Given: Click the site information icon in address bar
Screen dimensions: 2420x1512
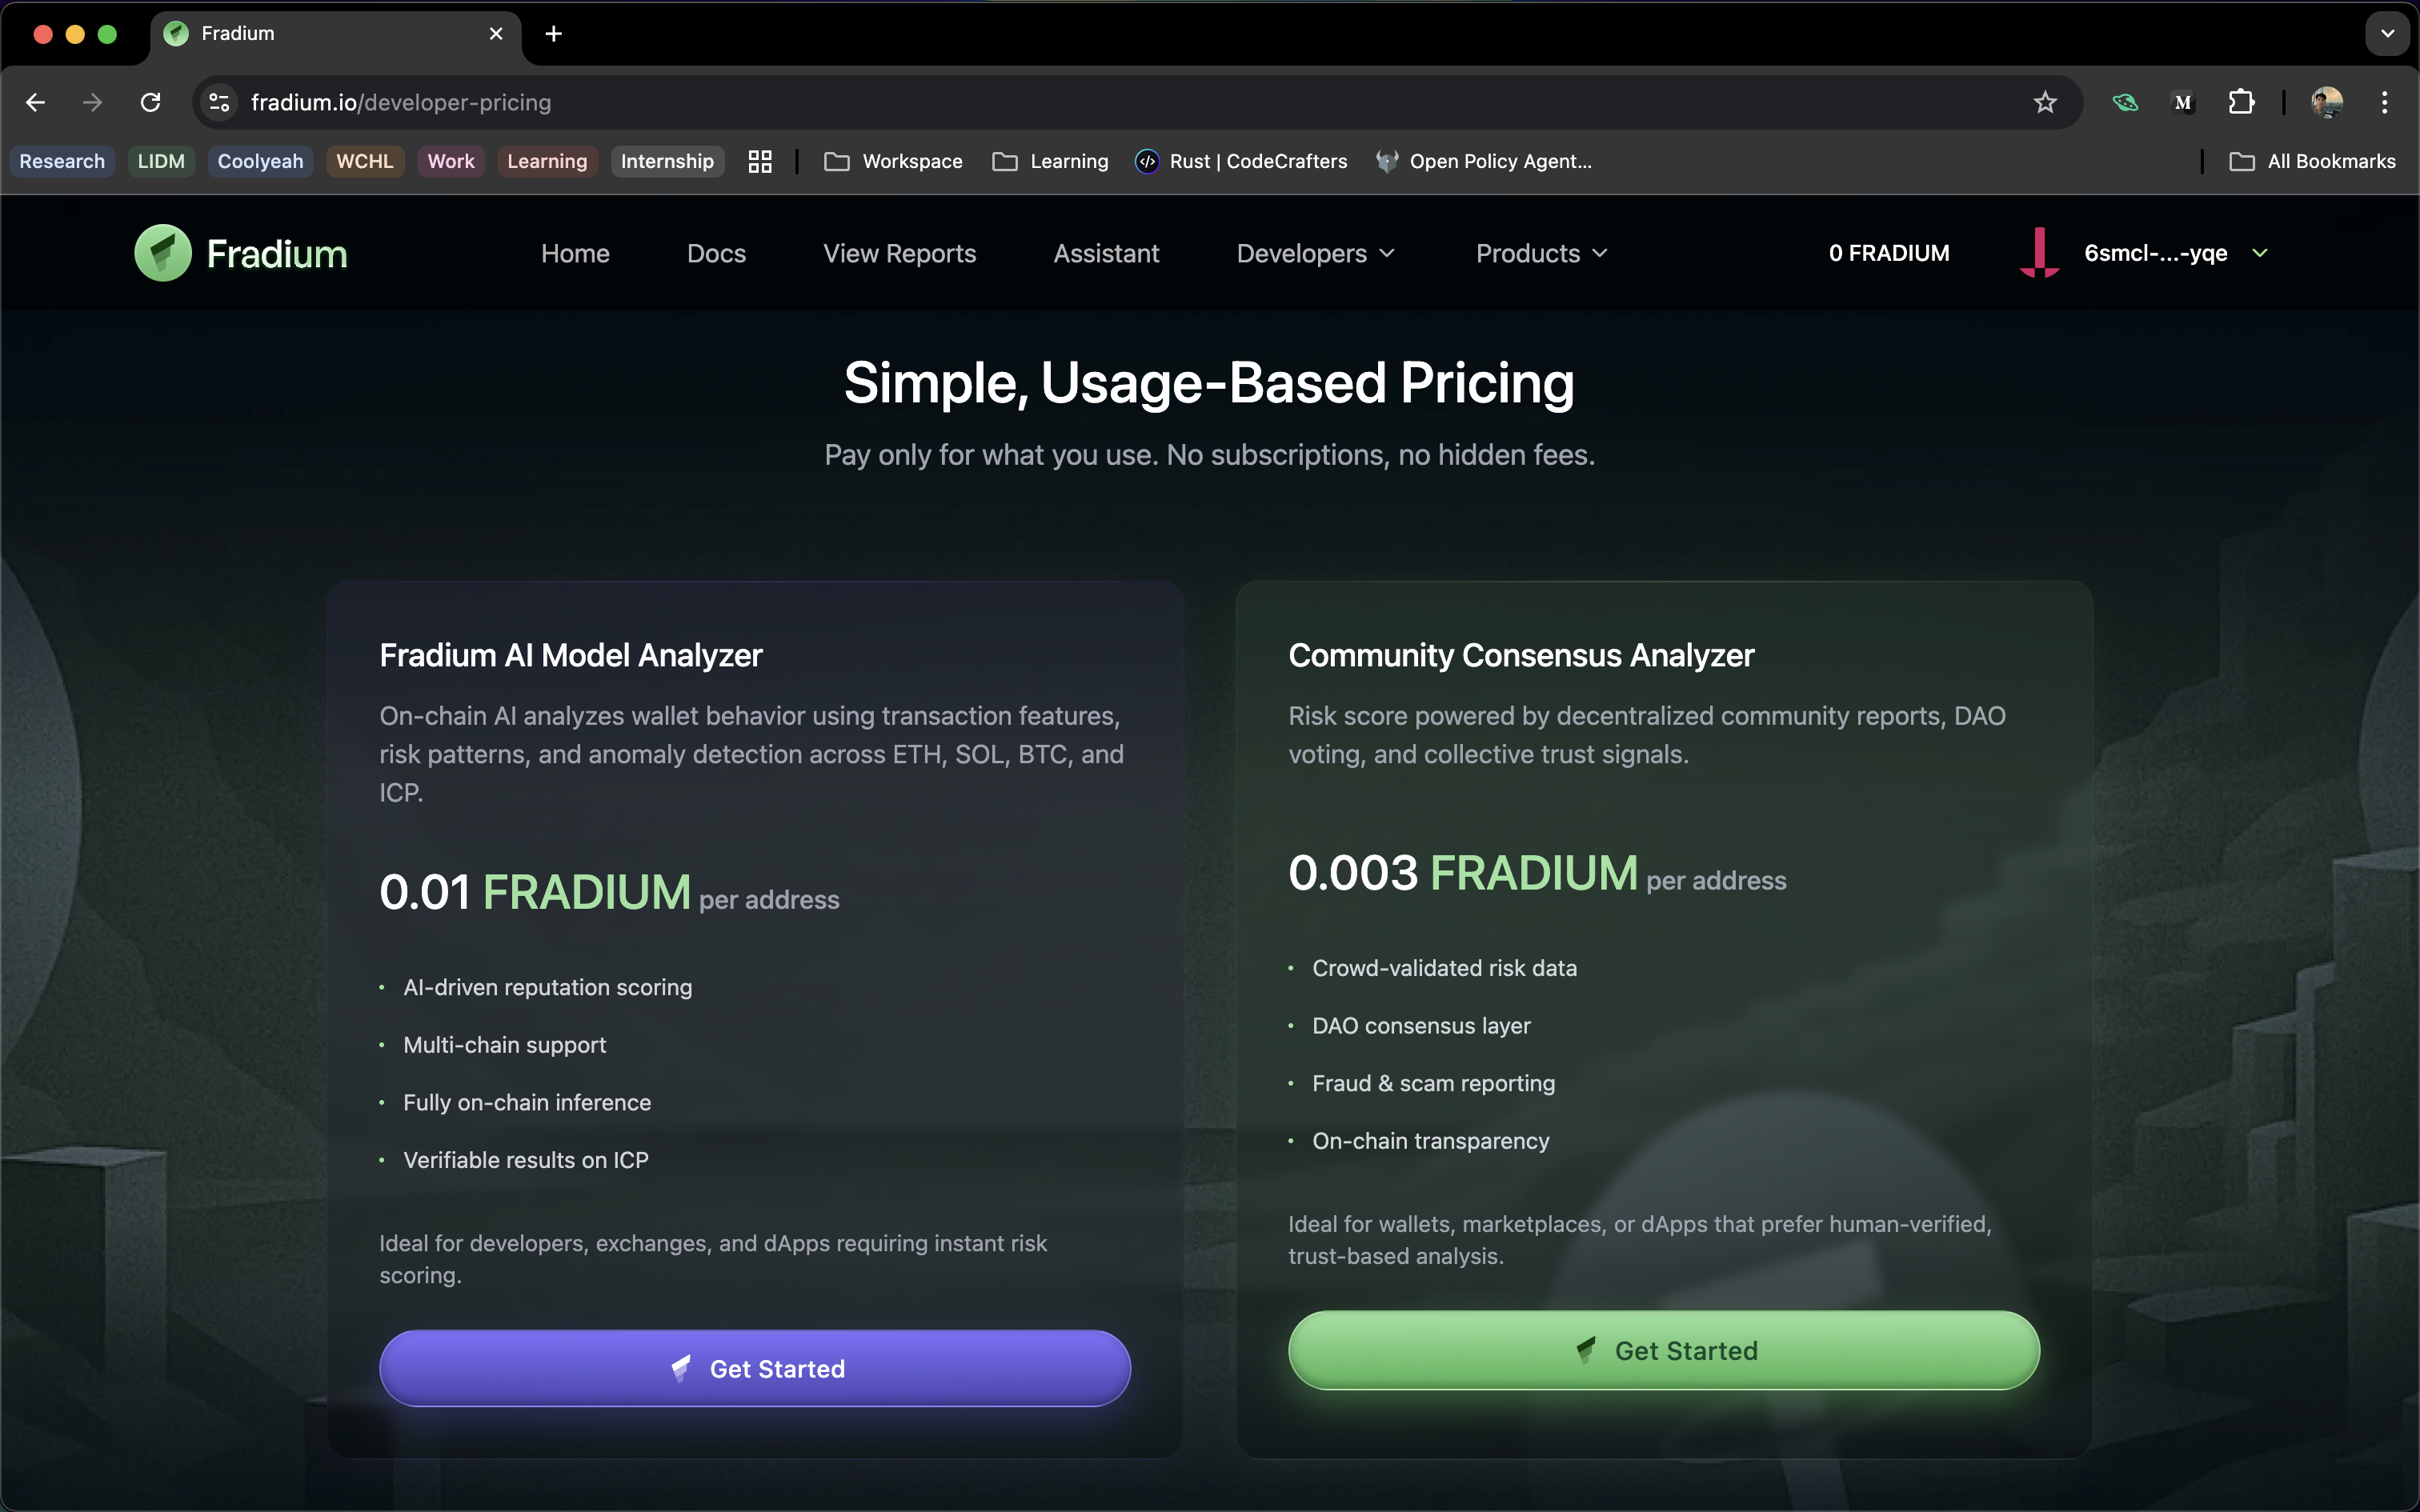Looking at the screenshot, I should (219, 102).
